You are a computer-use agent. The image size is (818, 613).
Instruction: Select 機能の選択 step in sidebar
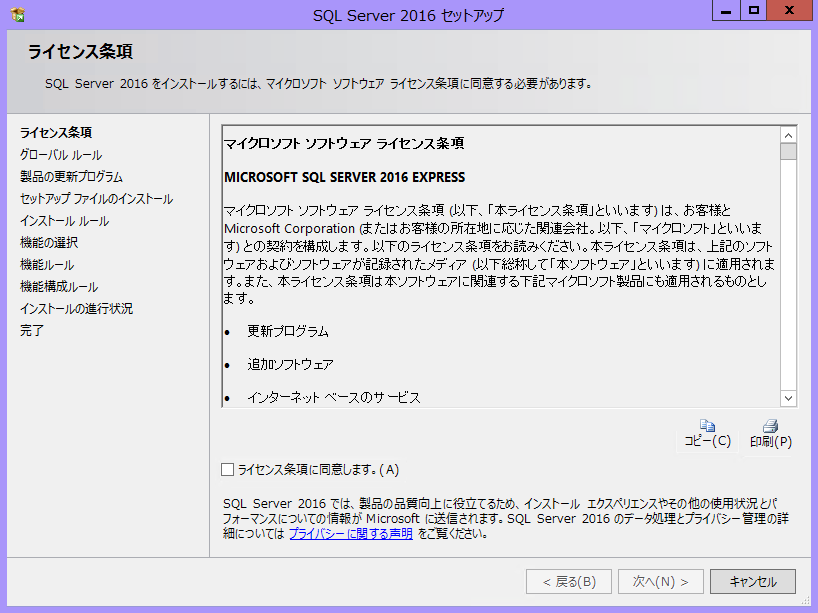(x=49, y=243)
